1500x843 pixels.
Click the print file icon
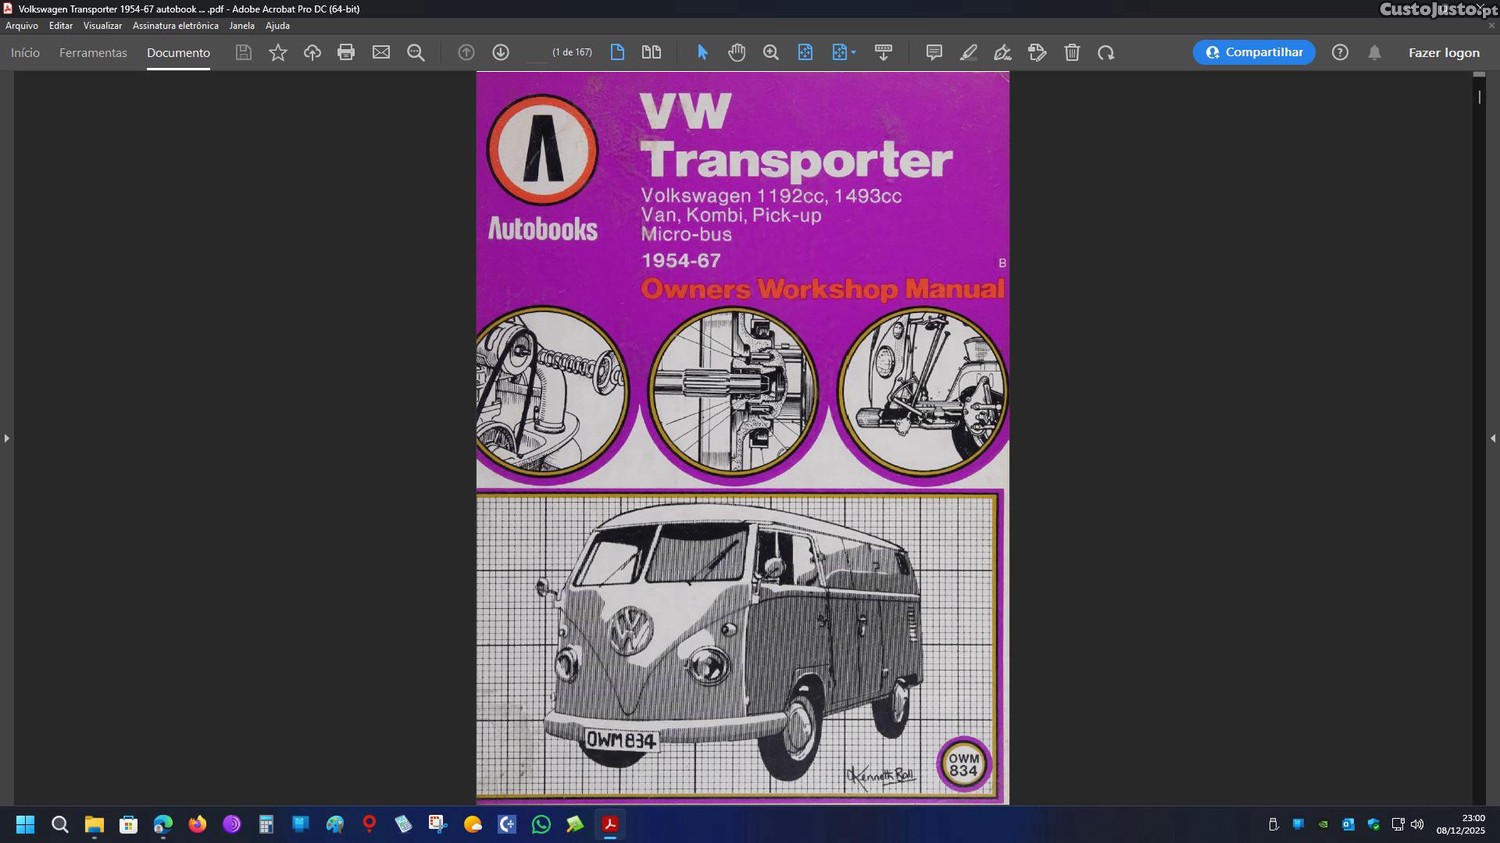[346, 53]
